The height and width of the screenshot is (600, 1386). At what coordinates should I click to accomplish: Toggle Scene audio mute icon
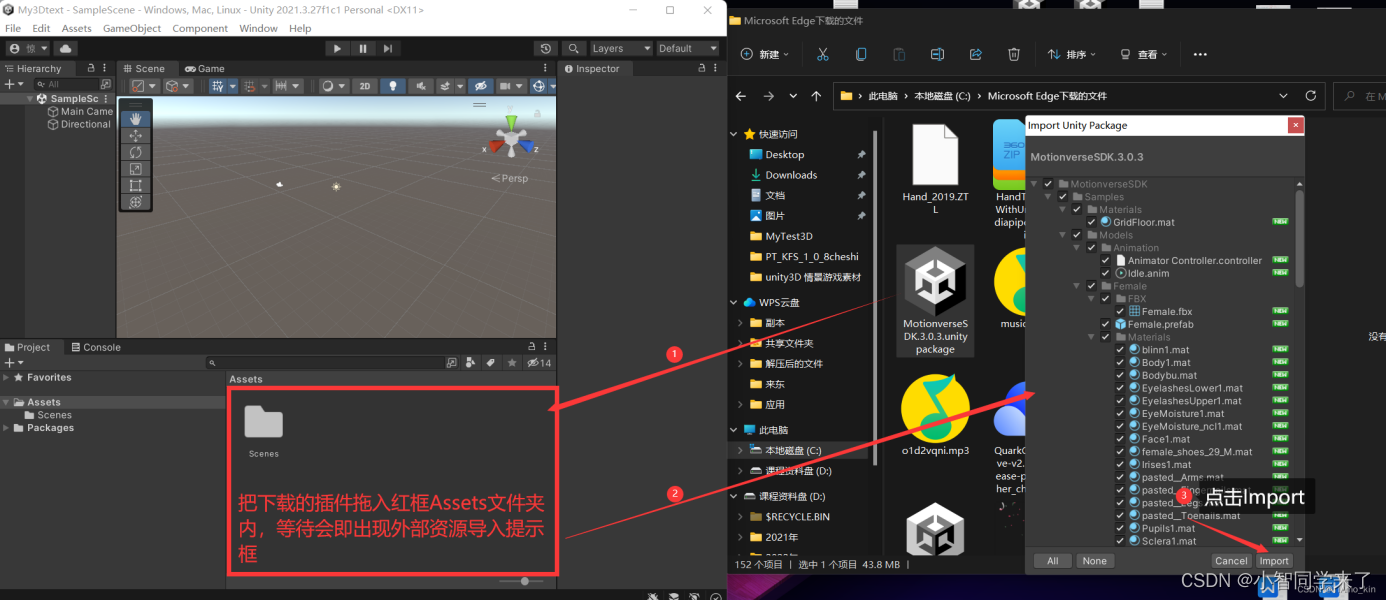[420, 86]
